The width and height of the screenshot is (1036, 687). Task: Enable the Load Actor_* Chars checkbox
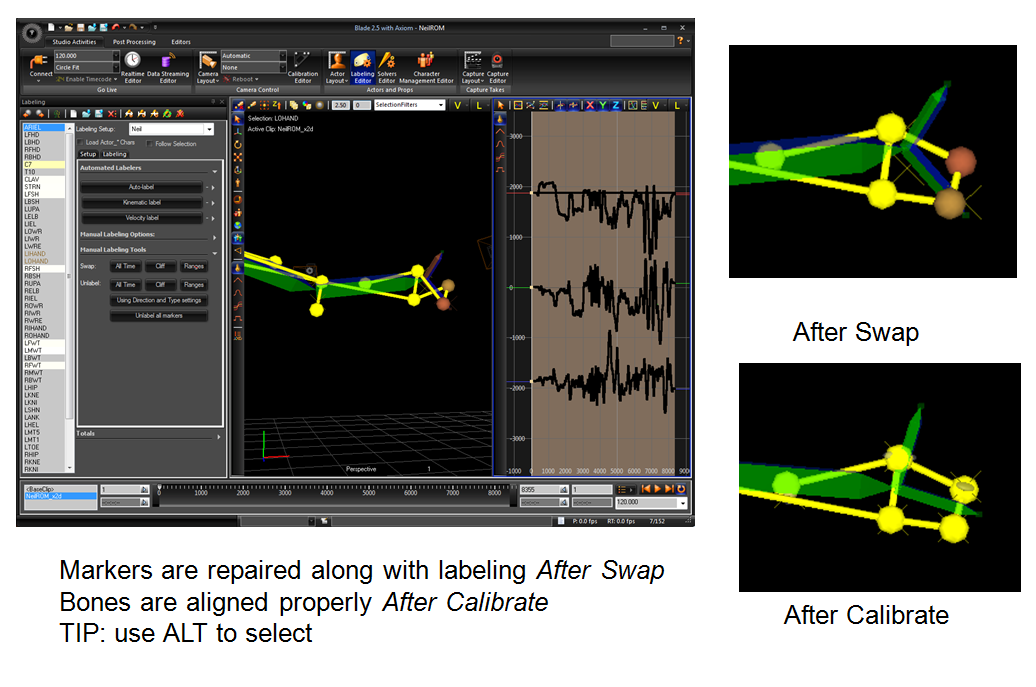click(80, 143)
